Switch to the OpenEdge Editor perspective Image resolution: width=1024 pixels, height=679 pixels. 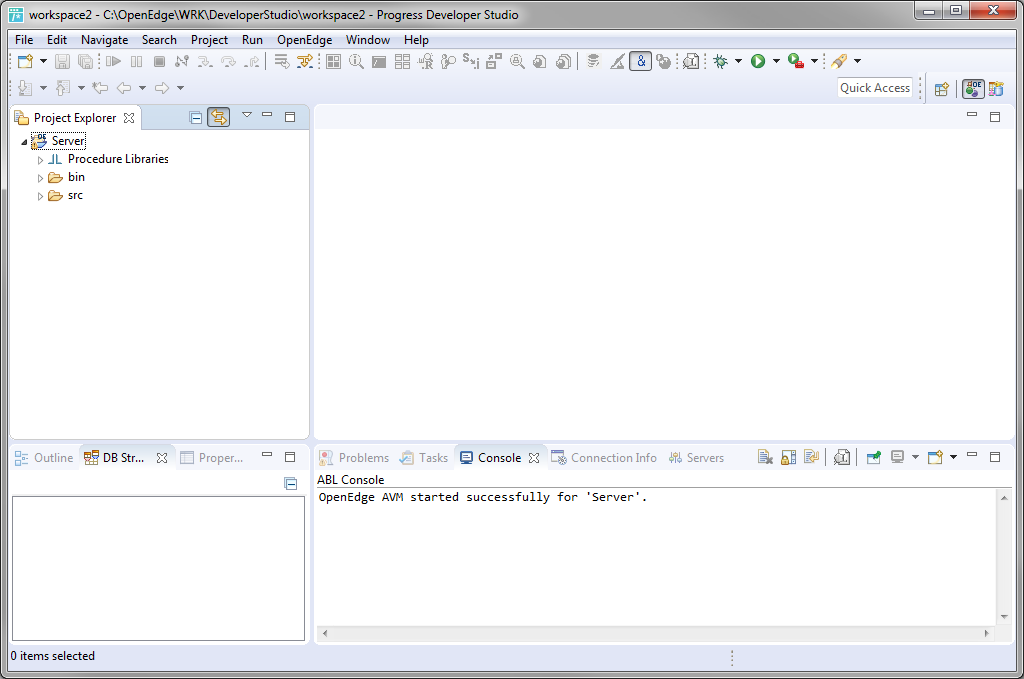(x=973, y=89)
